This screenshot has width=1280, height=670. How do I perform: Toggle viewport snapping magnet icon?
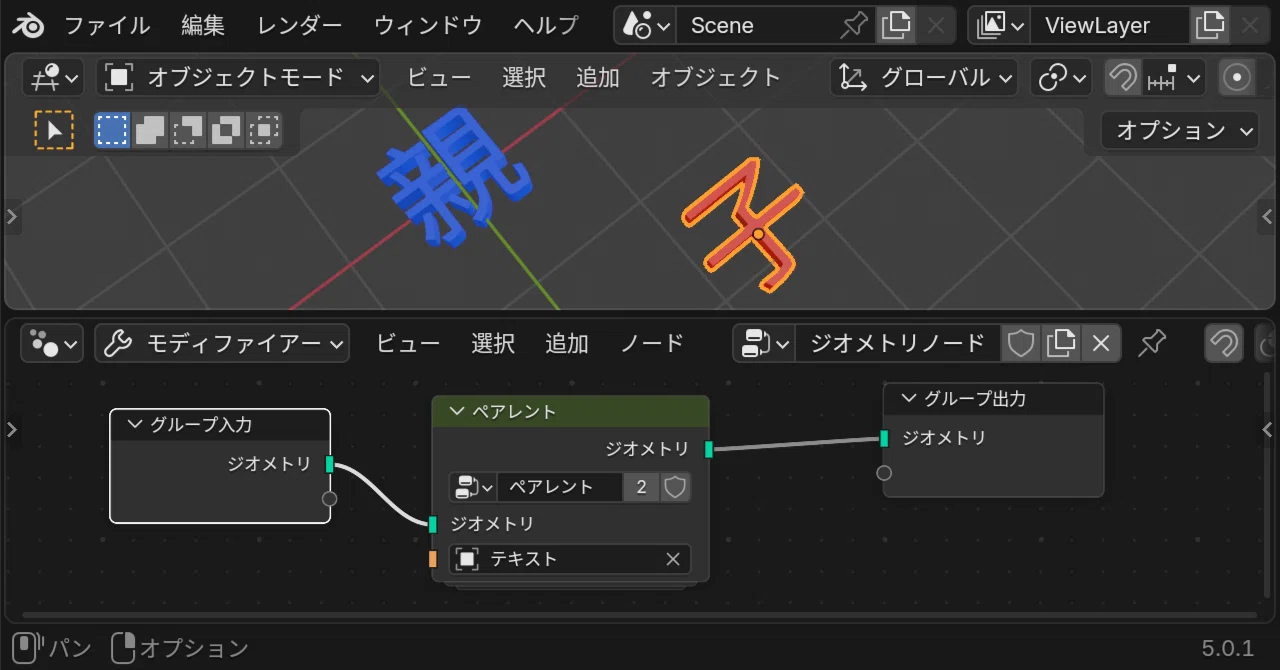pos(1123,77)
